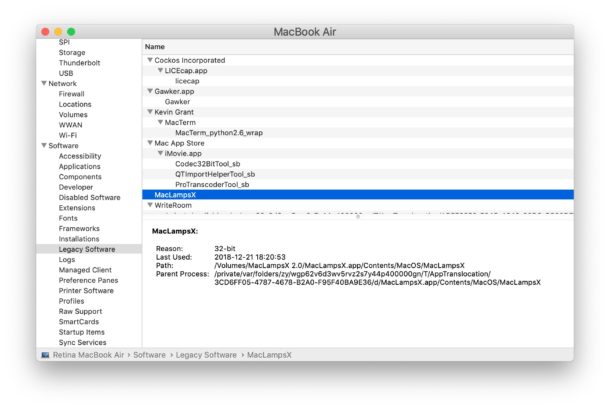The width and height of the screenshot is (610, 409).
Task: Click the 32-bit Reason value
Action: (225, 248)
